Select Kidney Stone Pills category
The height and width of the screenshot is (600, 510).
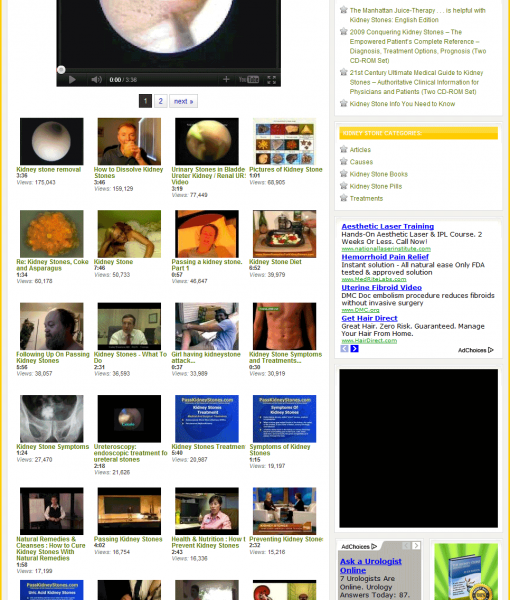pos(376,186)
